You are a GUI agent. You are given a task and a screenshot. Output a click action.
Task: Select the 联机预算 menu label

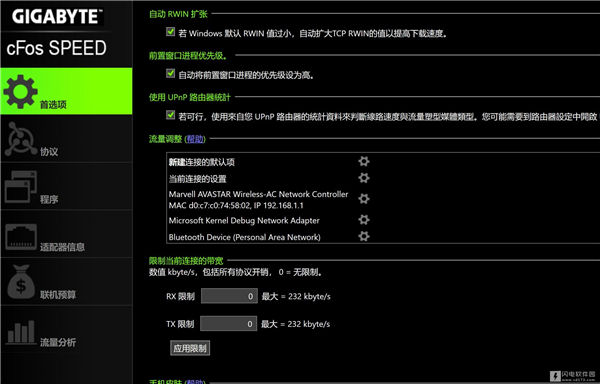(58, 295)
